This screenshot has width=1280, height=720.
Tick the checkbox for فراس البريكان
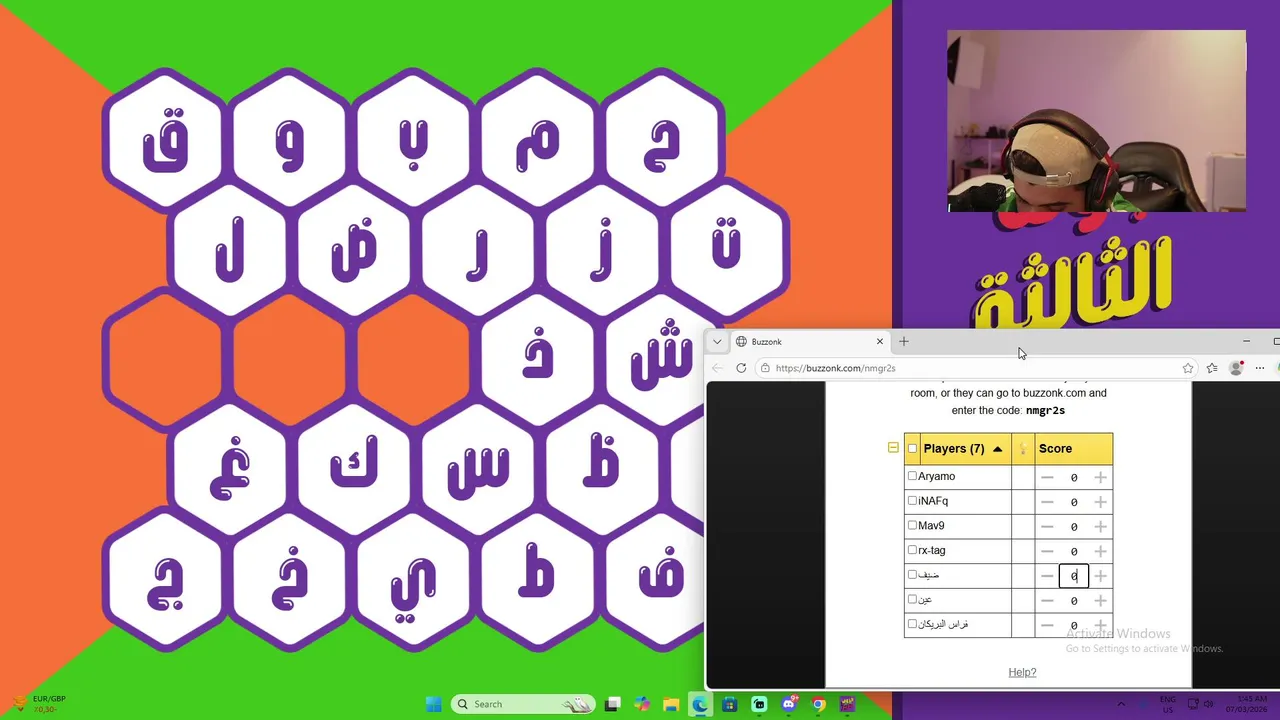click(912, 624)
